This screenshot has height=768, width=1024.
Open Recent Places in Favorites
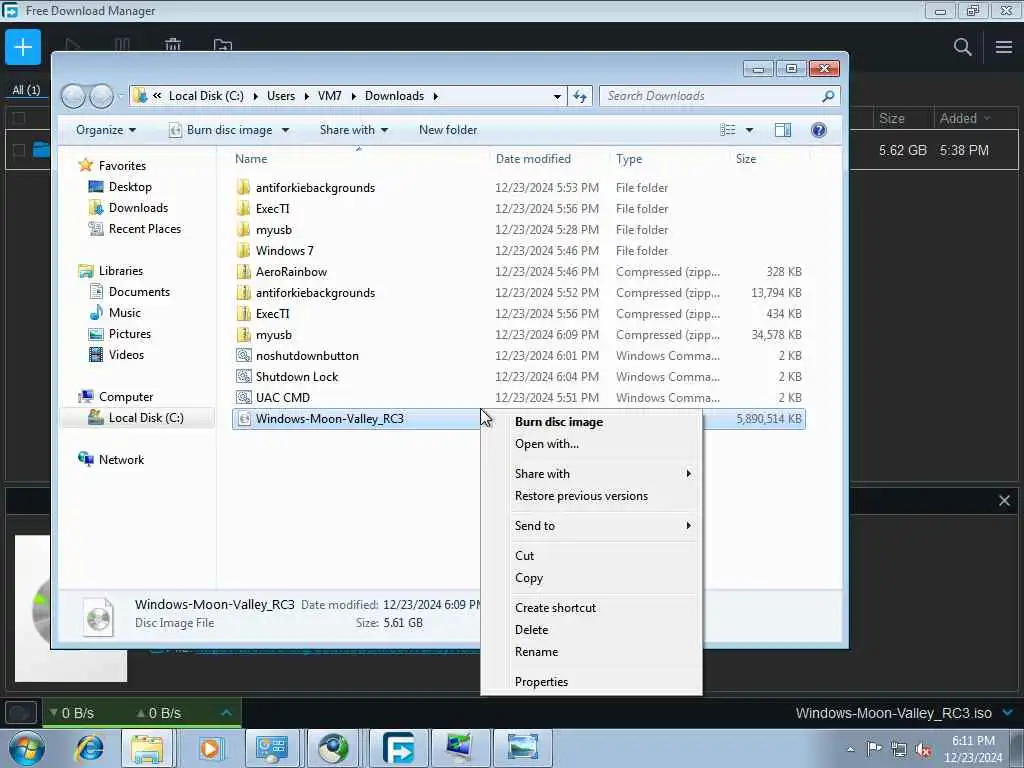[144, 229]
